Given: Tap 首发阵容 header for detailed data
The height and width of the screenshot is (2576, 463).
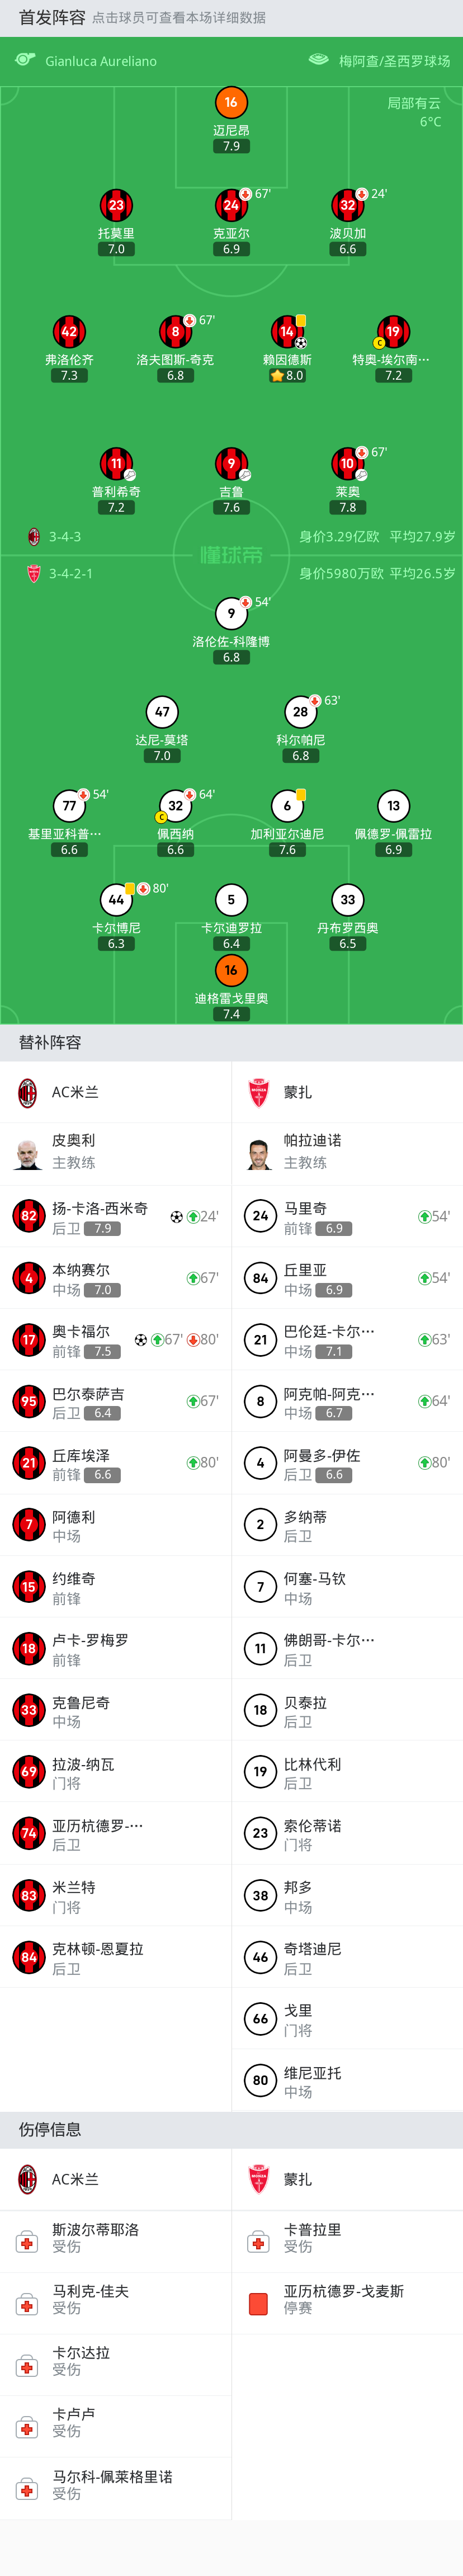Looking at the screenshot, I should pos(52,17).
